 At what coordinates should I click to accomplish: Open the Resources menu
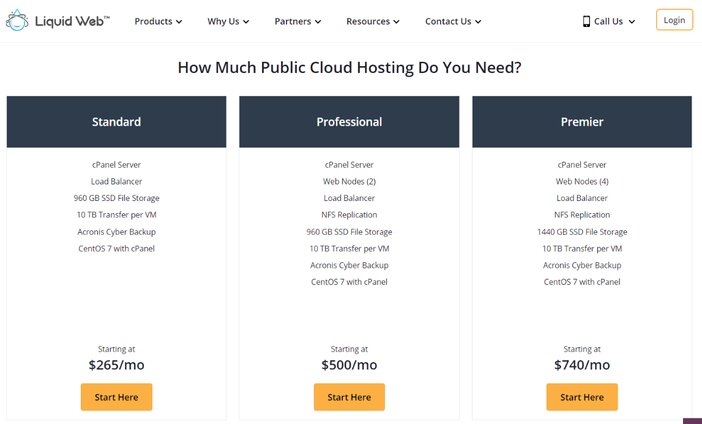[x=373, y=21]
